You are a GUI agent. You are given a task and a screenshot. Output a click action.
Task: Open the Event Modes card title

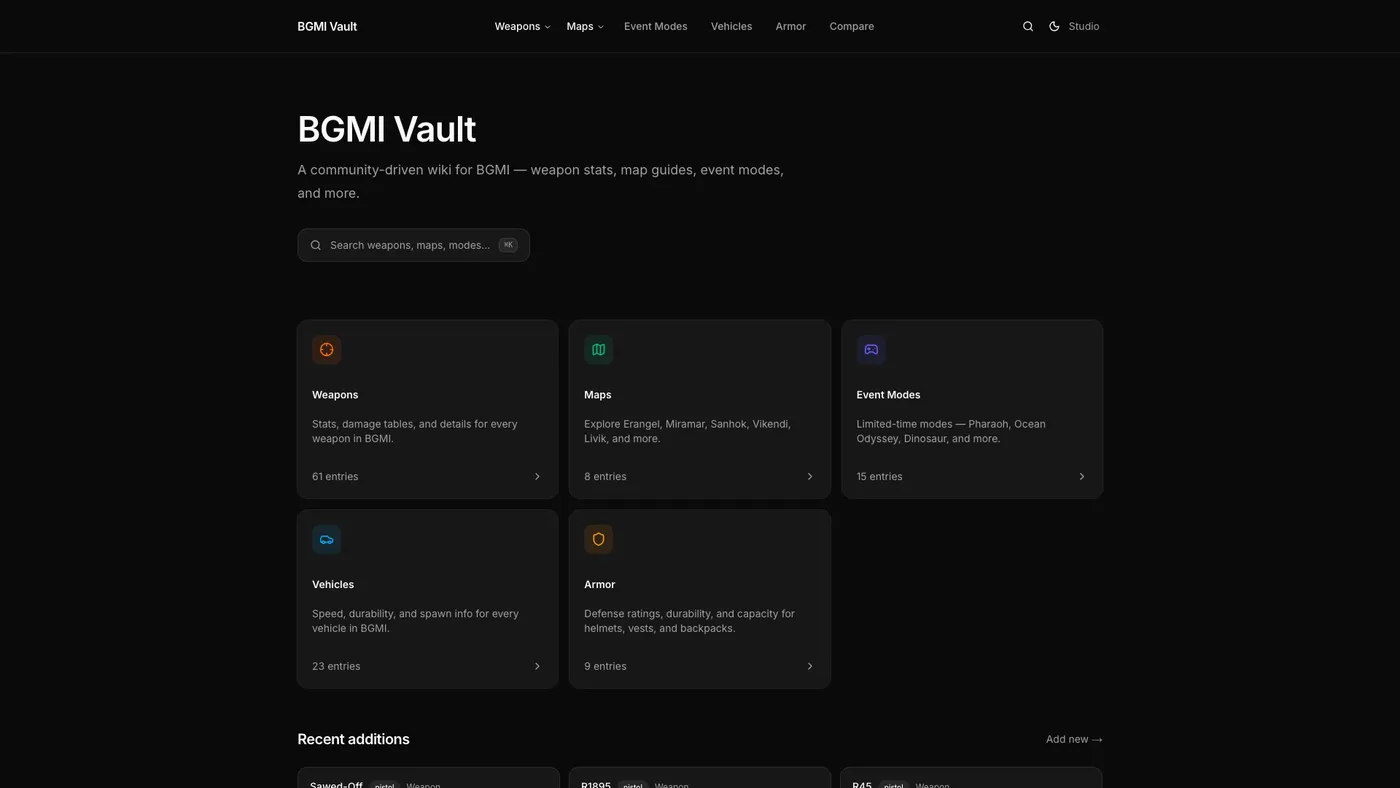888,395
